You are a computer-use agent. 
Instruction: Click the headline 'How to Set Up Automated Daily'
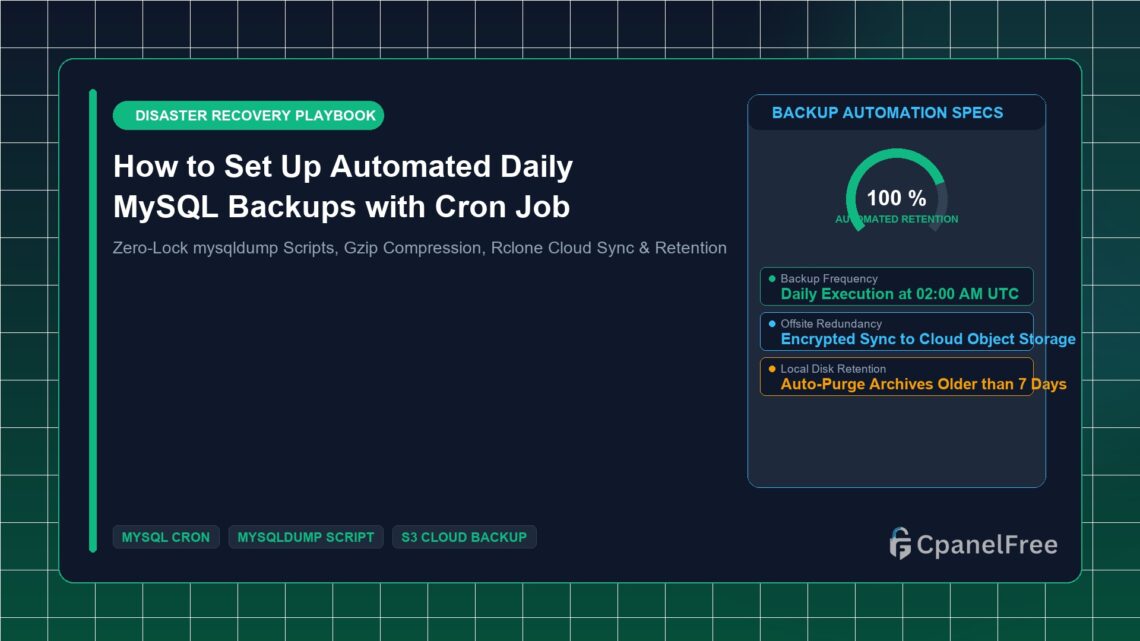343,166
